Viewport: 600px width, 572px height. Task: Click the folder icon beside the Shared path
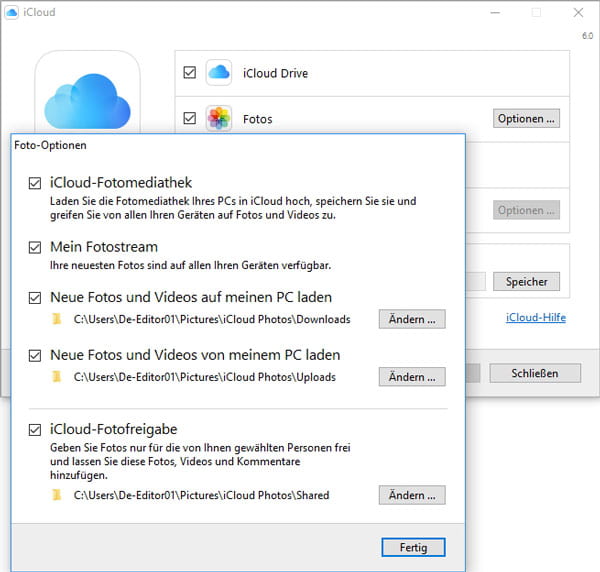[57, 495]
